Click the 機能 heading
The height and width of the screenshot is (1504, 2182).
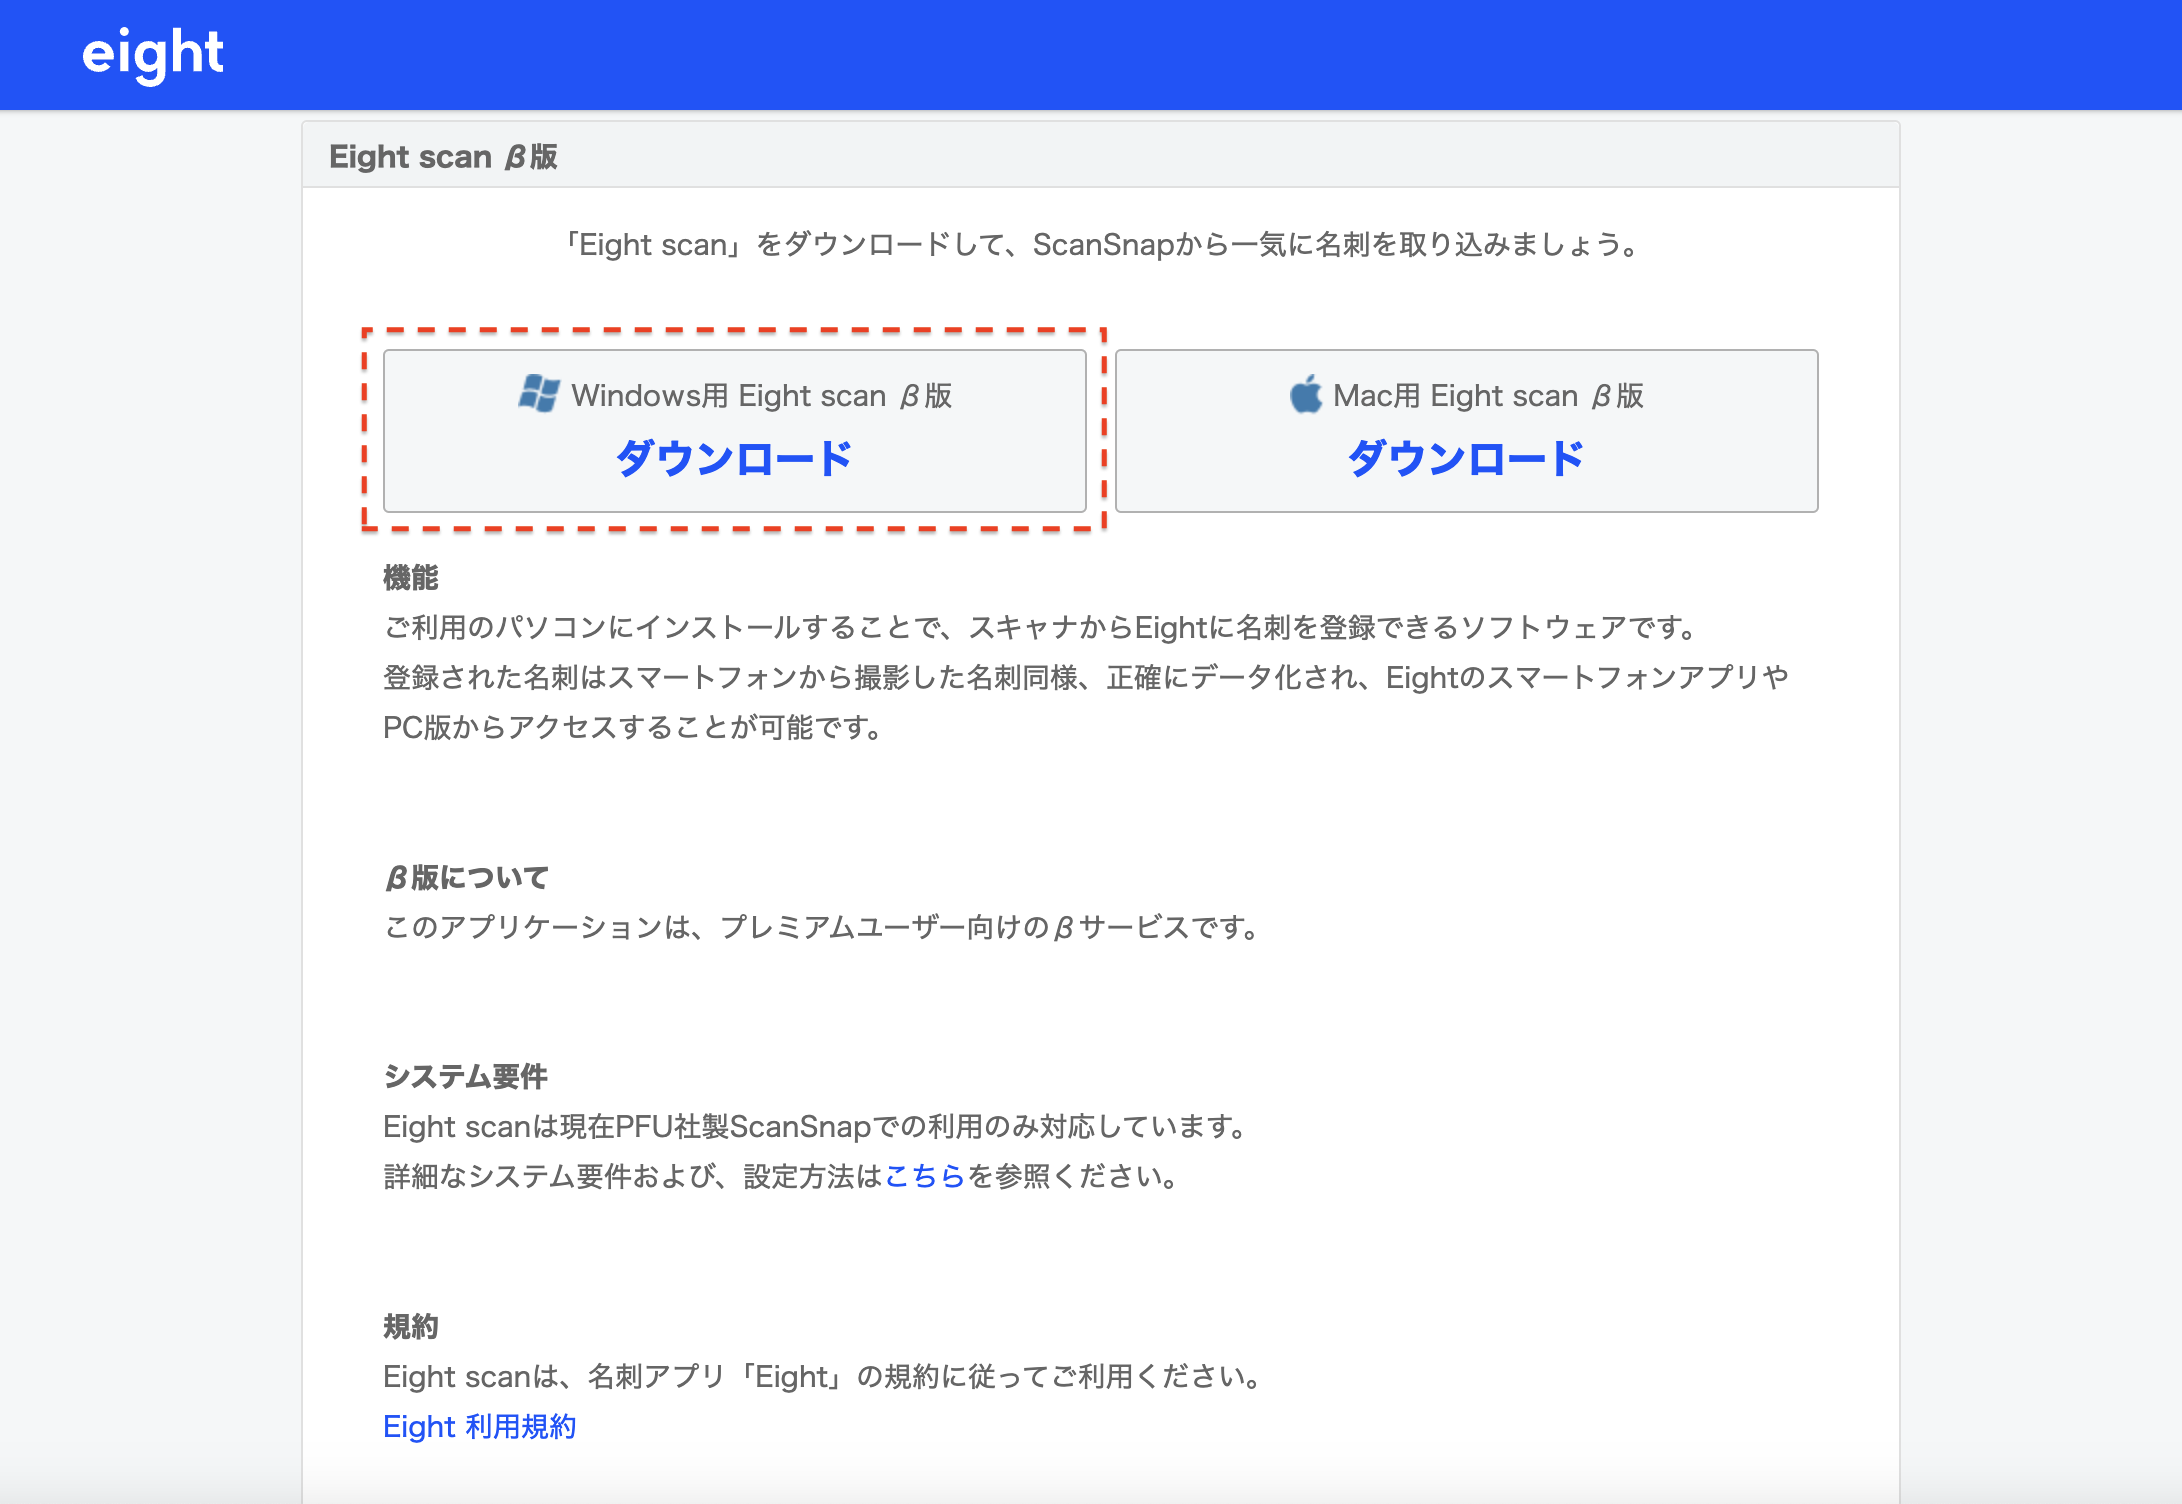pos(411,578)
